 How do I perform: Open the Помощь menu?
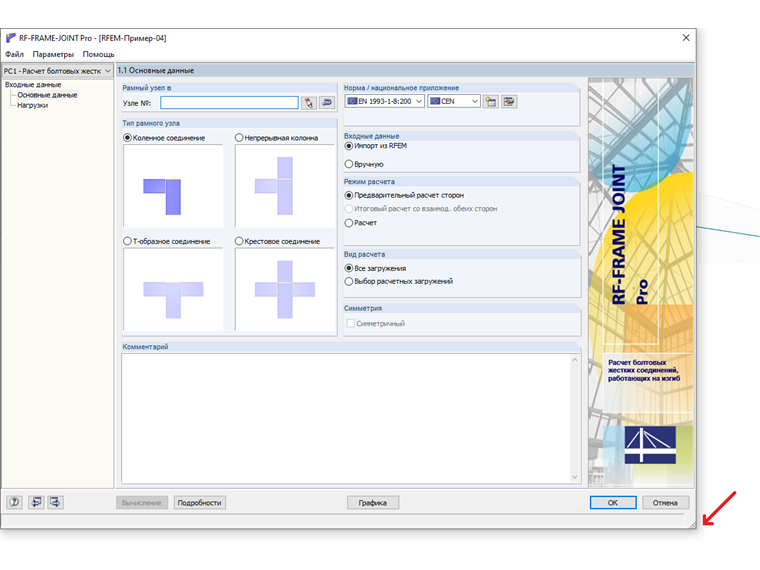tap(98, 54)
